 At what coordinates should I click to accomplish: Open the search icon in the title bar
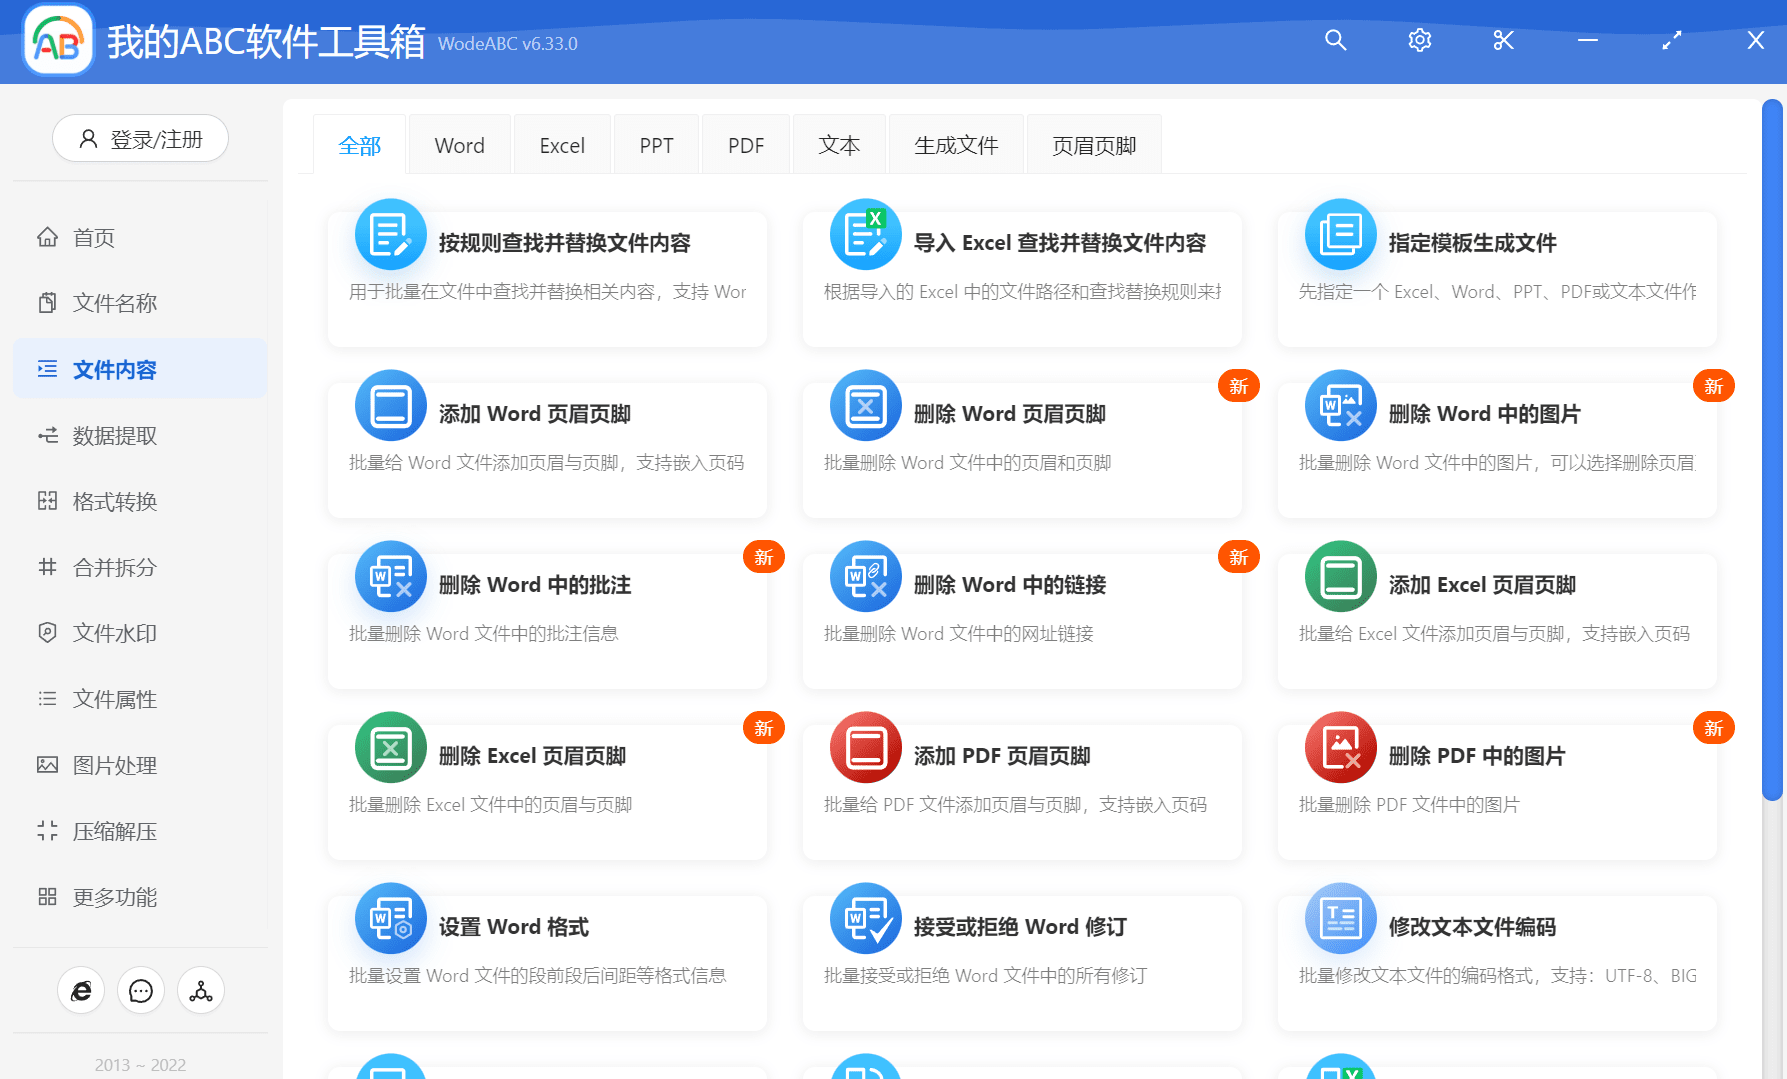point(1336,40)
